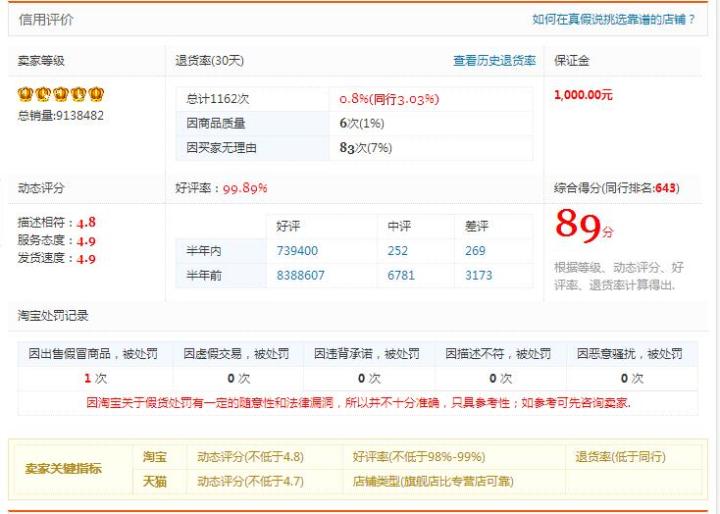Click the peer ranking 643
Screen dimensions: 720x514
point(665,188)
